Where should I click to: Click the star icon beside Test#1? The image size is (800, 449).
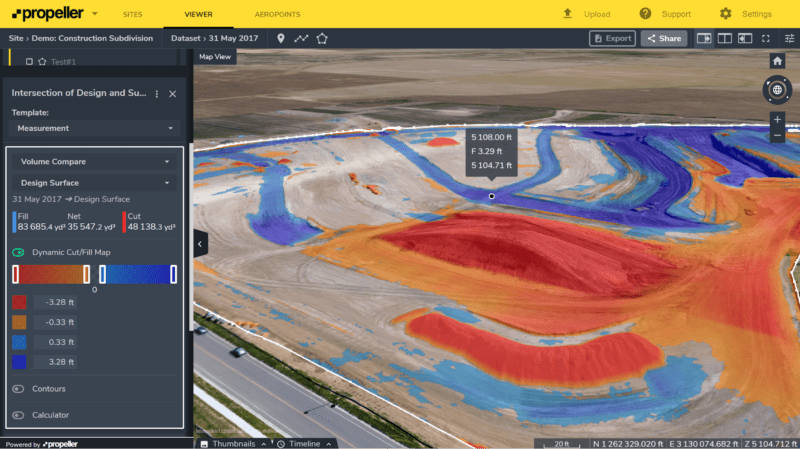[x=42, y=62]
